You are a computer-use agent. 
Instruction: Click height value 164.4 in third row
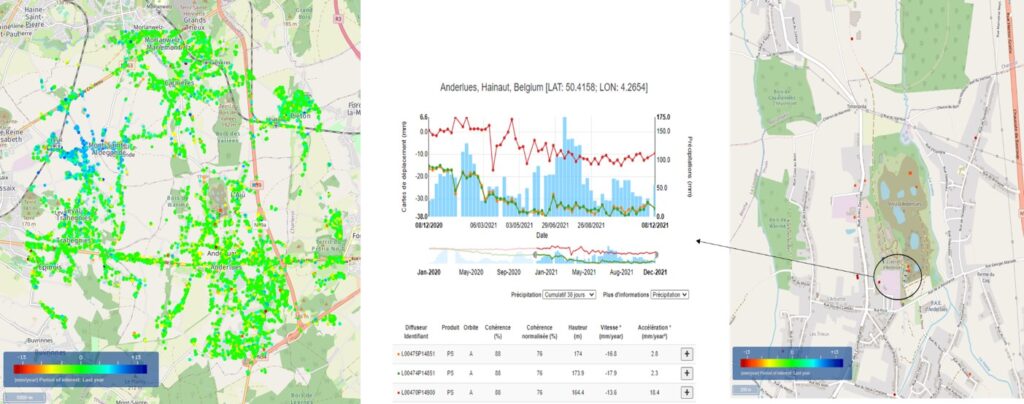tap(577, 392)
